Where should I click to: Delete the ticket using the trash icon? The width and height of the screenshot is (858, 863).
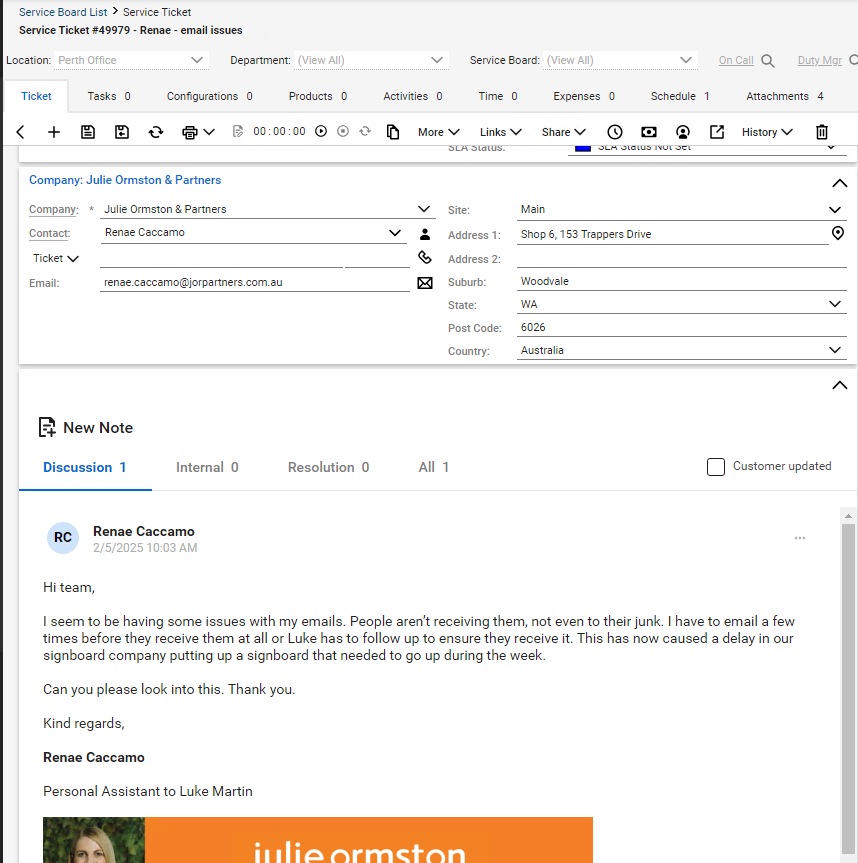click(x=822, y=132)
